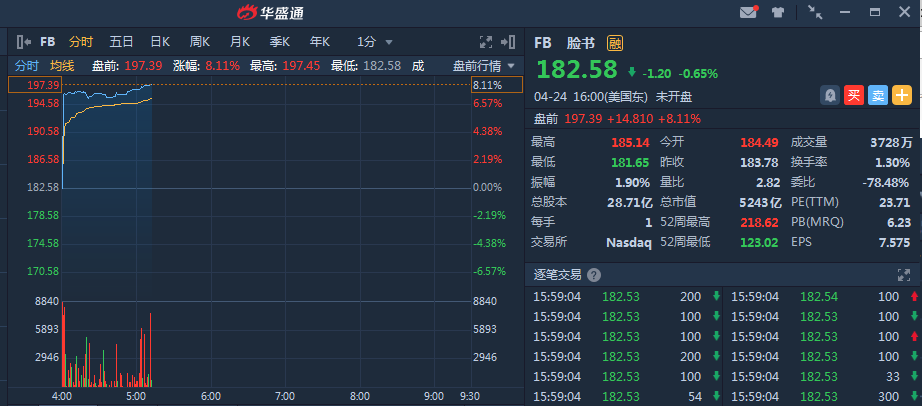922x406 pixels.
Task: Expand the 逐笔交易 trade list panel
Action: (904, 275)
